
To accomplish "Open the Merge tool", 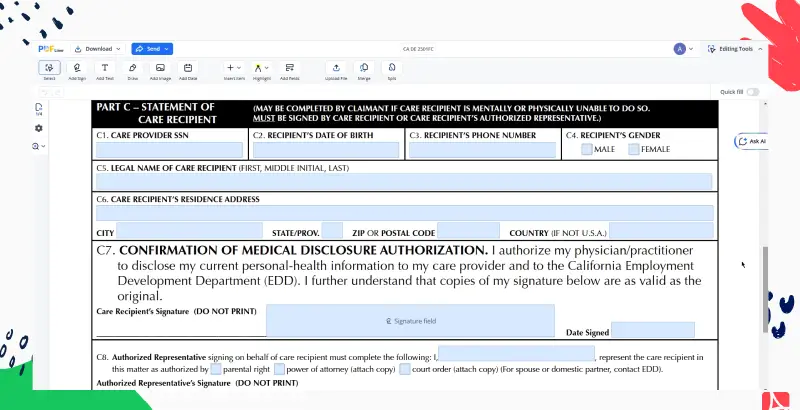I will tap(364, 68).
